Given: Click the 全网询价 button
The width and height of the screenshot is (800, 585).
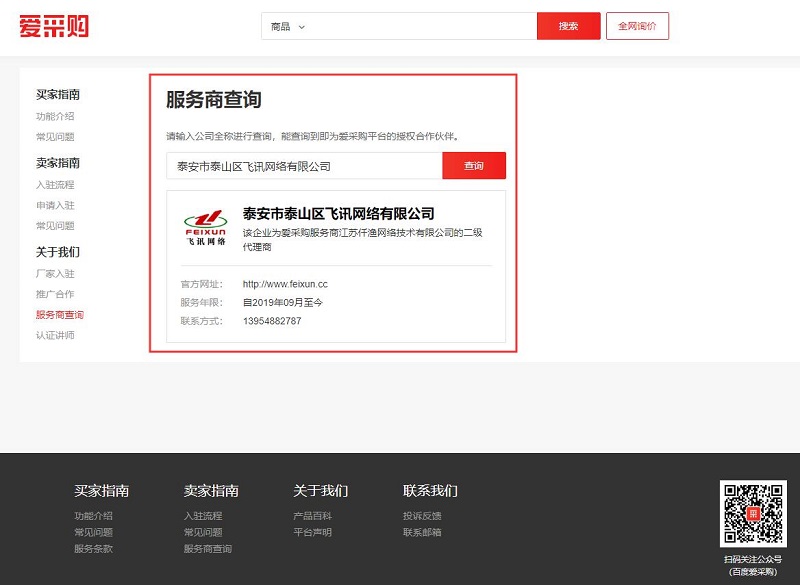Looking at the screenshot, I should pyautogui.click(x=637, y=26).
